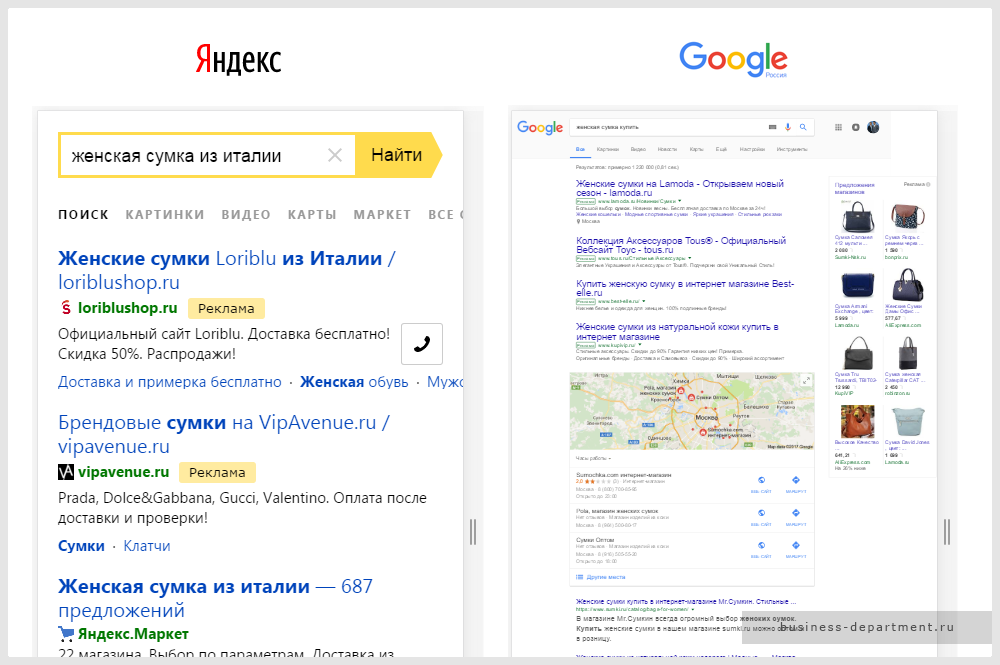Click the list icon beside Другие места
The height and width of the screenshot is (665, 1000).
click(579, 577)
